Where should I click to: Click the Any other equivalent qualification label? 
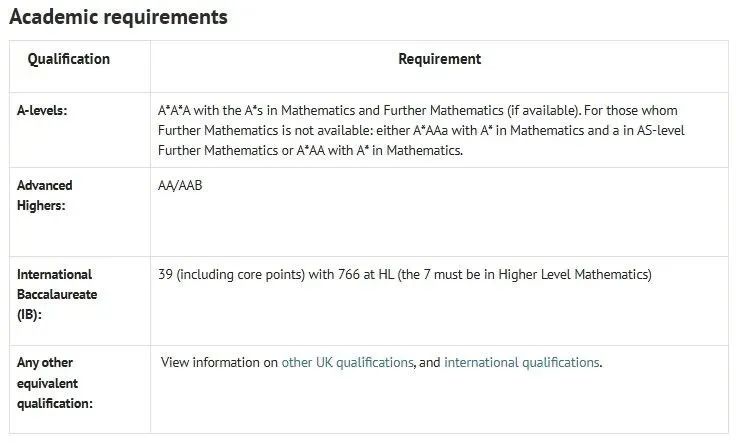pyautogui.click(x=54, y=383)
